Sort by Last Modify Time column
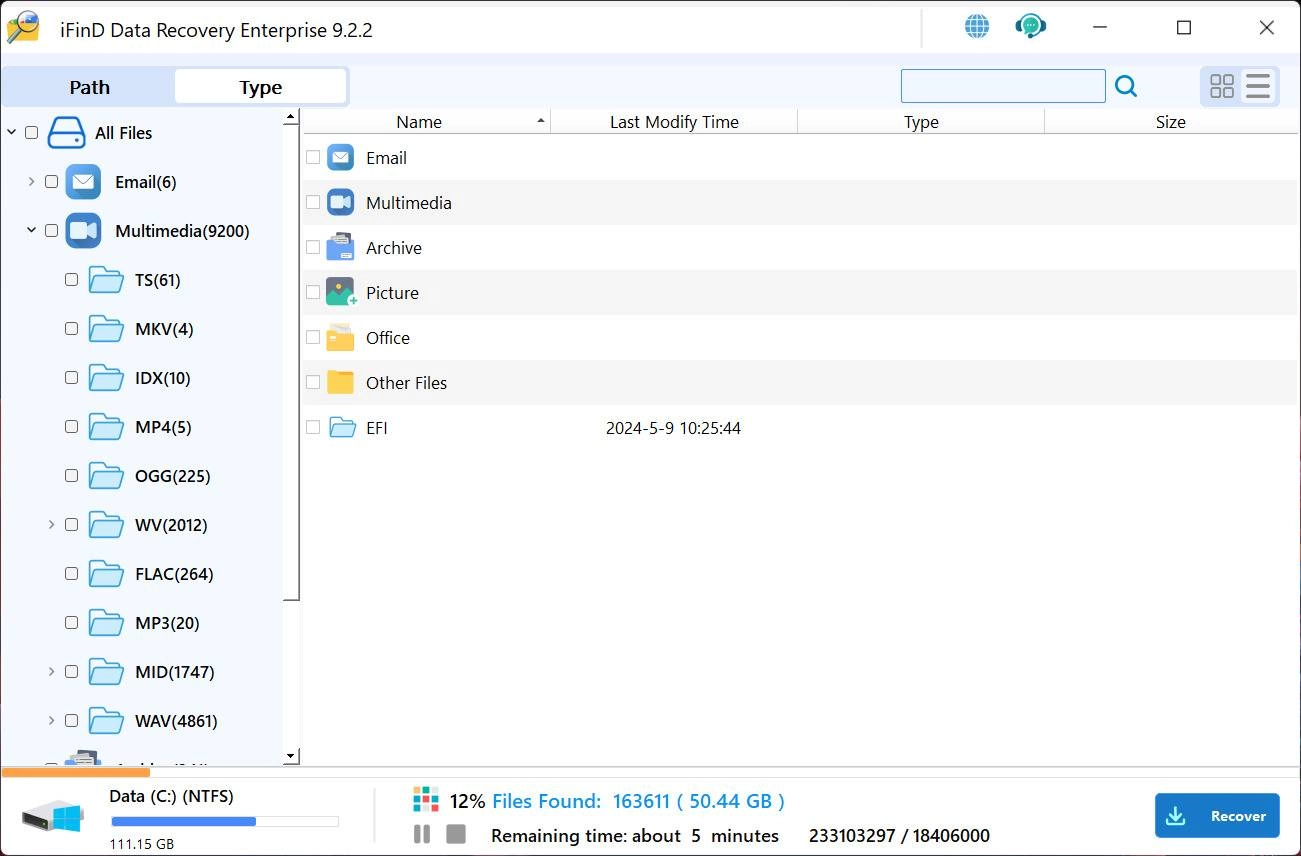Viewport: 1301px width, 856px height. [674, 122]
